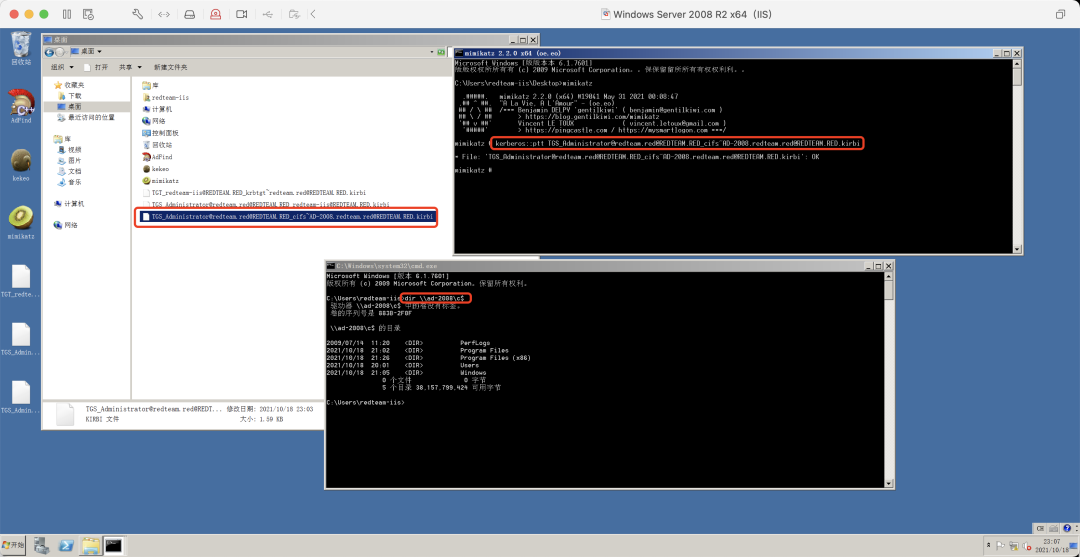Open the taskbar clock showing 23:07
1080x557 pixels.
tap(1052, 545)
